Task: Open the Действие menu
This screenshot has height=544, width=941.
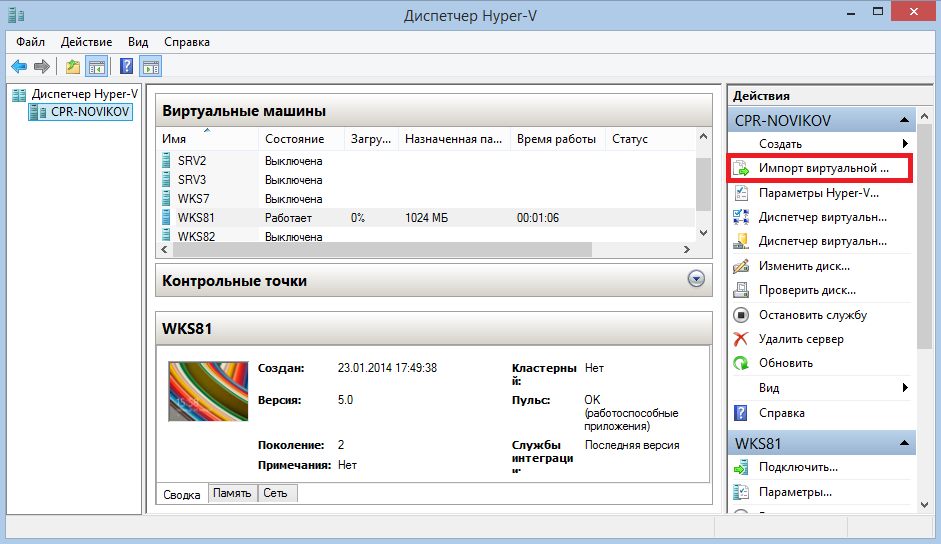Action: click(86, 42)
